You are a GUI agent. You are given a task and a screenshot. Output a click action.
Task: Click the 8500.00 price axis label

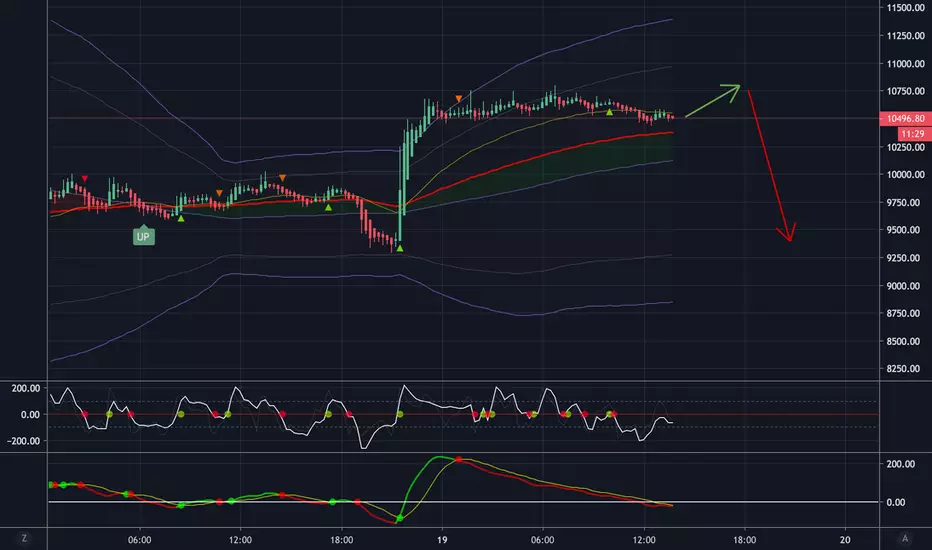pos(905,341)
